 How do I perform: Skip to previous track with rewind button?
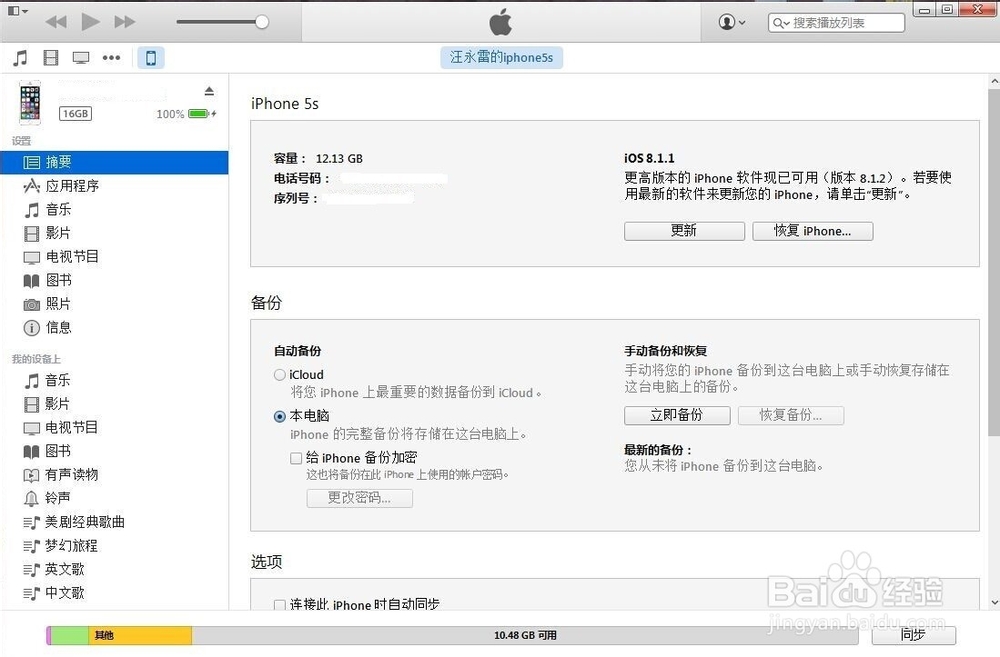56,22
